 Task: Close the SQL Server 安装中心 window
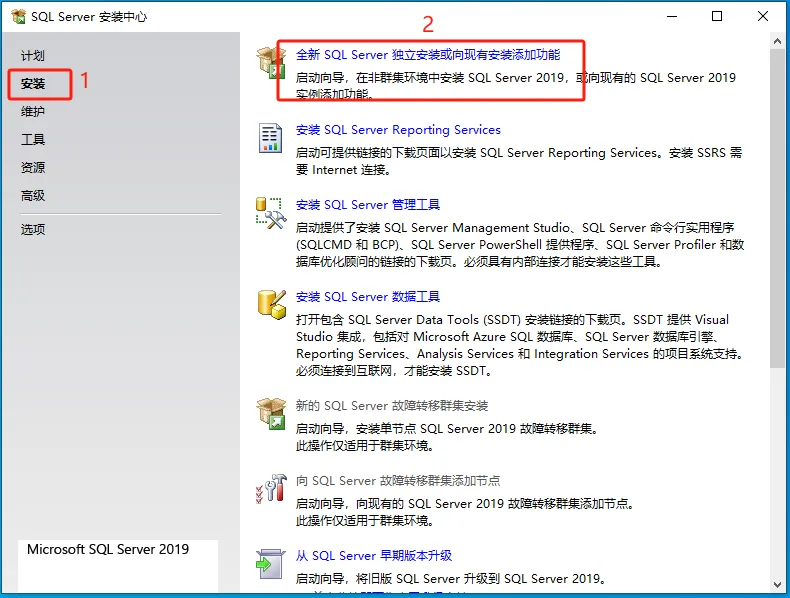[763, 17]
